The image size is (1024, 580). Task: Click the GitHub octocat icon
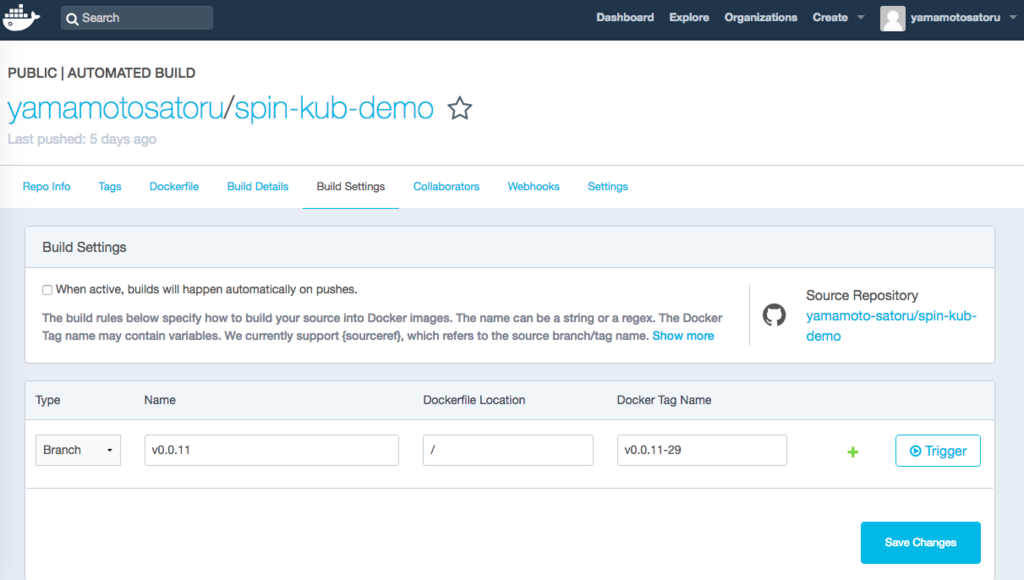click(774, 315)
